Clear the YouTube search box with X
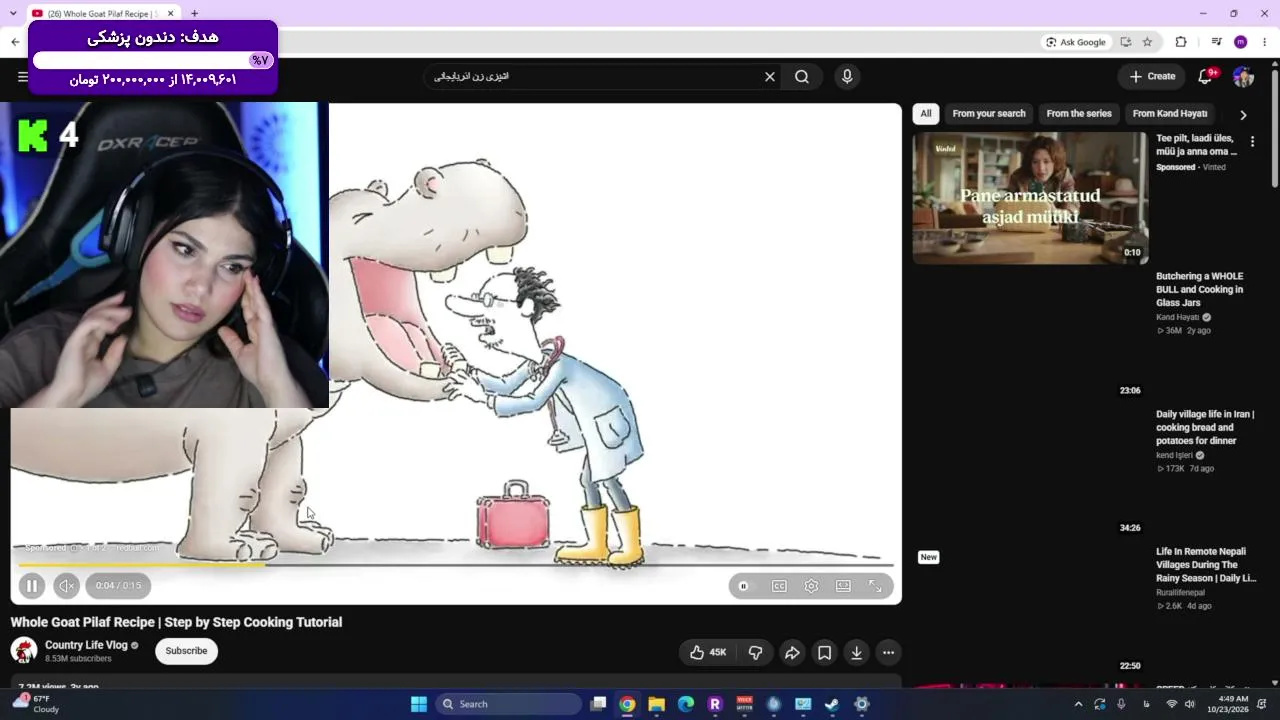This screenshot has width=1280, height=720. tap(770, 77)
